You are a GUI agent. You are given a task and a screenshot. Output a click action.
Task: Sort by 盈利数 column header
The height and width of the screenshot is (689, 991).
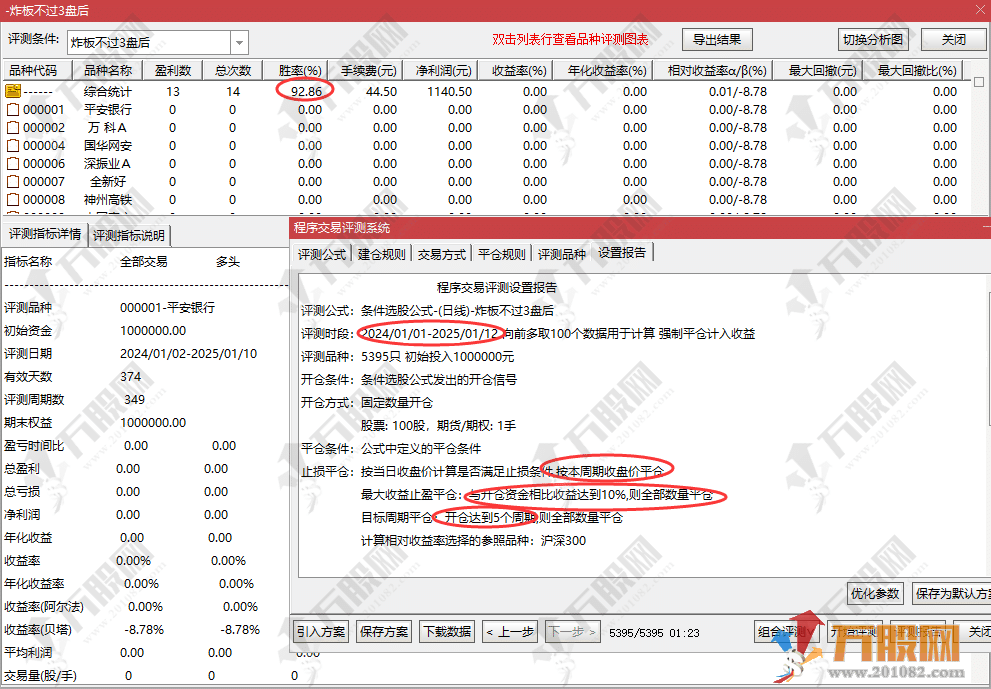(173, 70)
